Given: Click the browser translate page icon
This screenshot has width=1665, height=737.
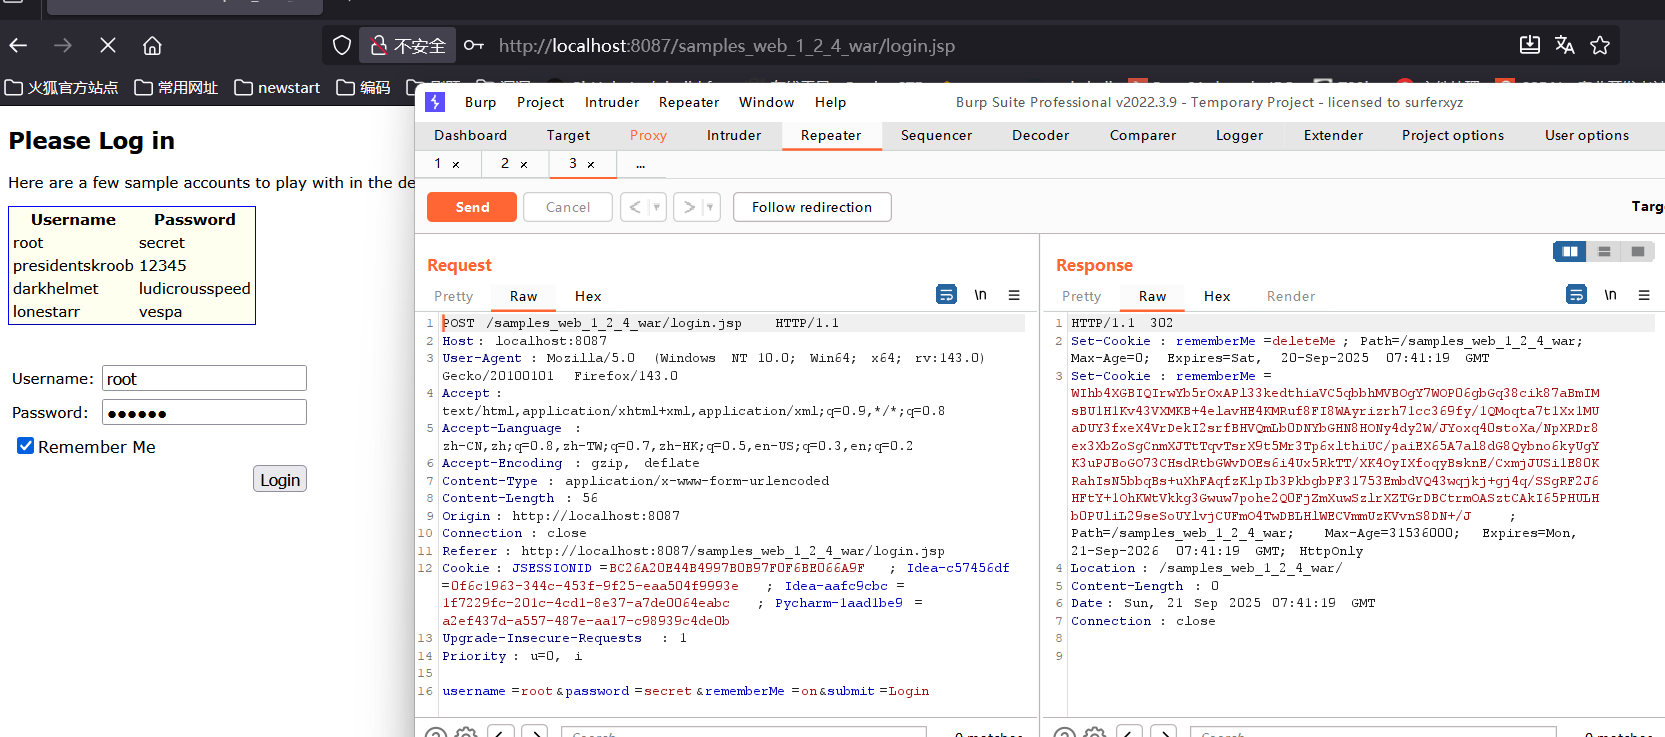Looking at the screenshot, I should click(x=1565, y=46).
